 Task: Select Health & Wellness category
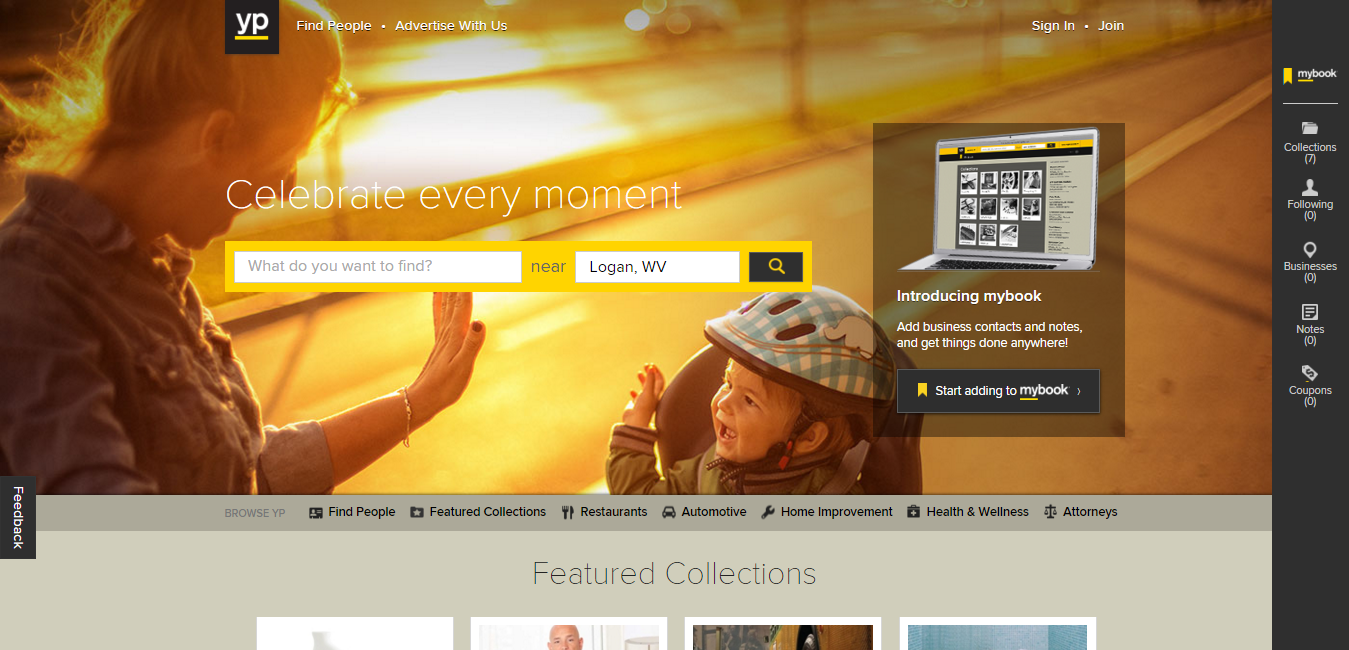point(967,512)
